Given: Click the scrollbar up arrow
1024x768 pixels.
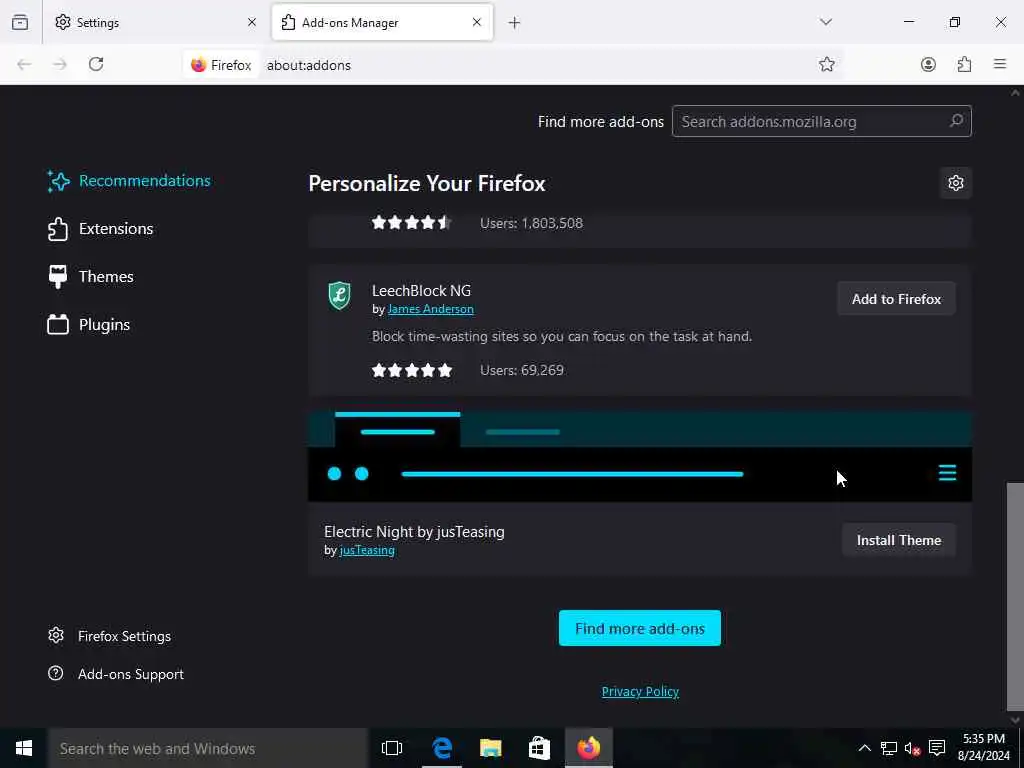Looking at the screenshot, I should click(1015, 93).
